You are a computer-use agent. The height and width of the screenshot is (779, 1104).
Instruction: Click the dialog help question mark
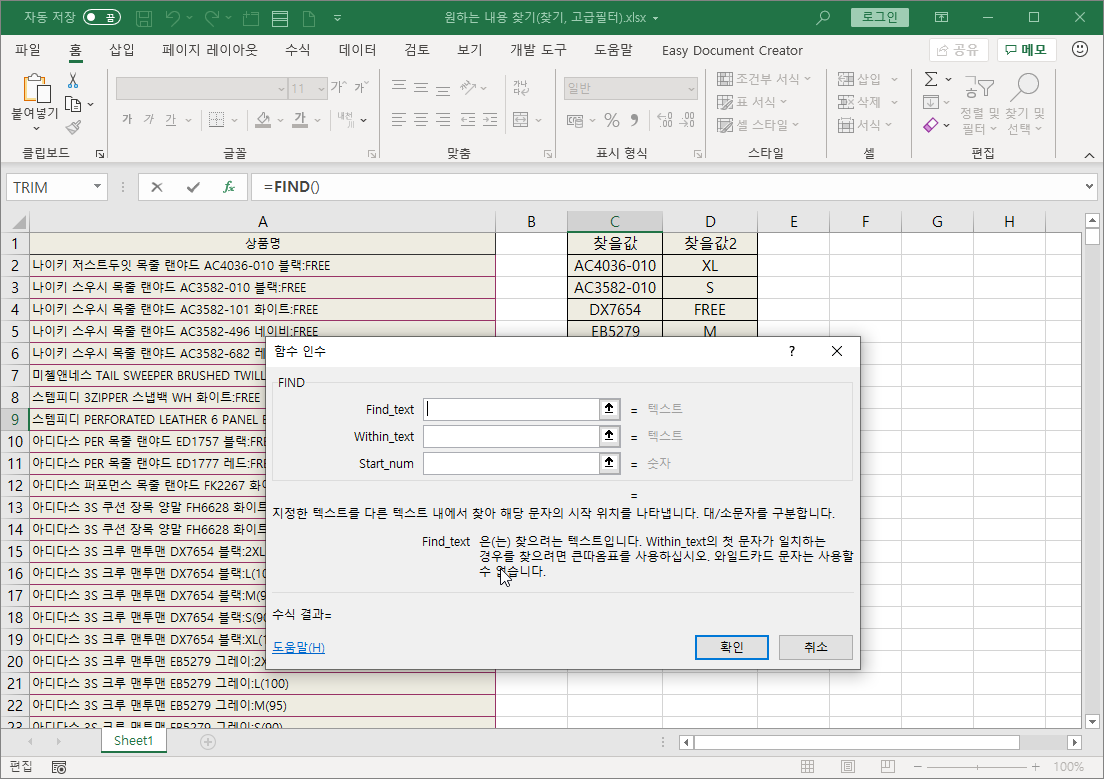tap(792, 351)
